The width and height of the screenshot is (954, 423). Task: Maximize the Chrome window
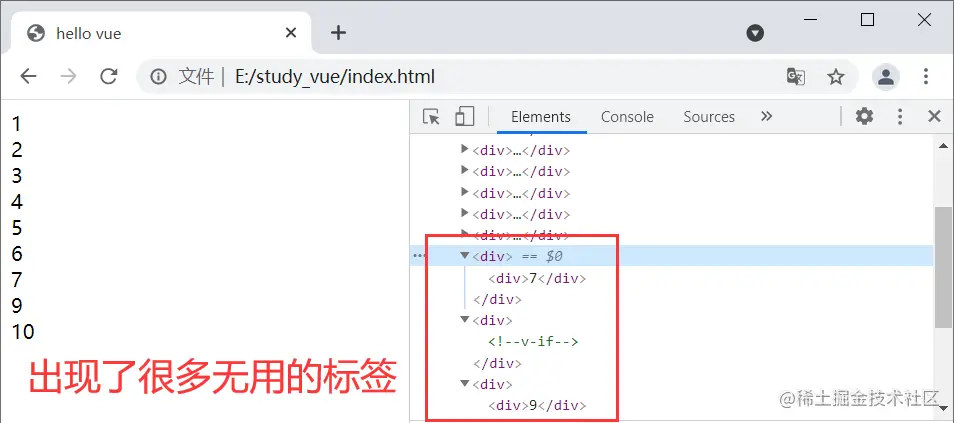click(x=868, y=20)
